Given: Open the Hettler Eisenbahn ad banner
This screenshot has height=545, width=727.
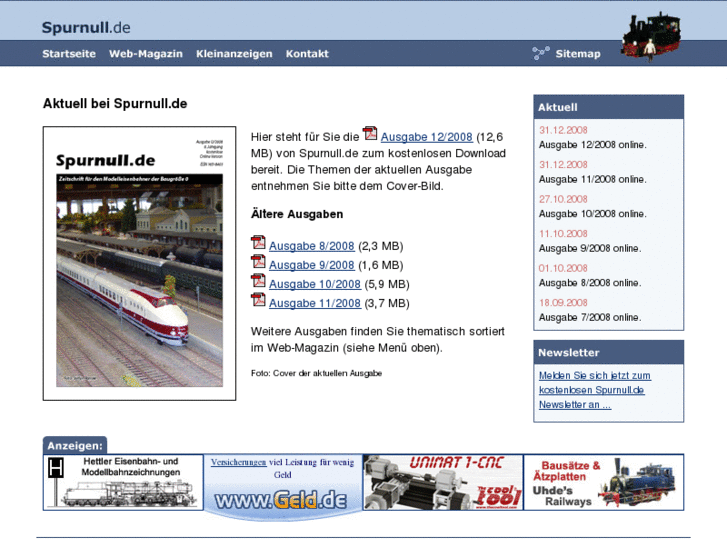Looking at the screenshot, I should coord(123,482).
